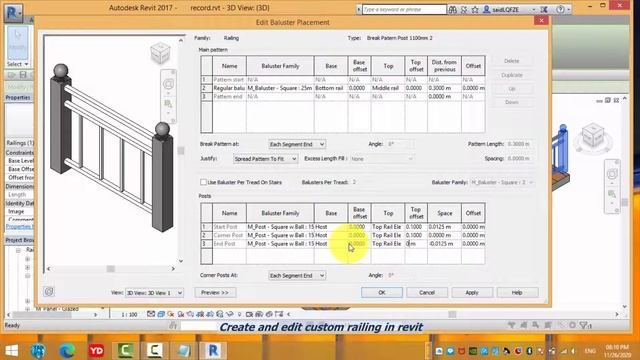Click the preview pane horizontal scrollbar thumb
The height and width of the screenshot is (360, 640).
[x=111, y=269]
